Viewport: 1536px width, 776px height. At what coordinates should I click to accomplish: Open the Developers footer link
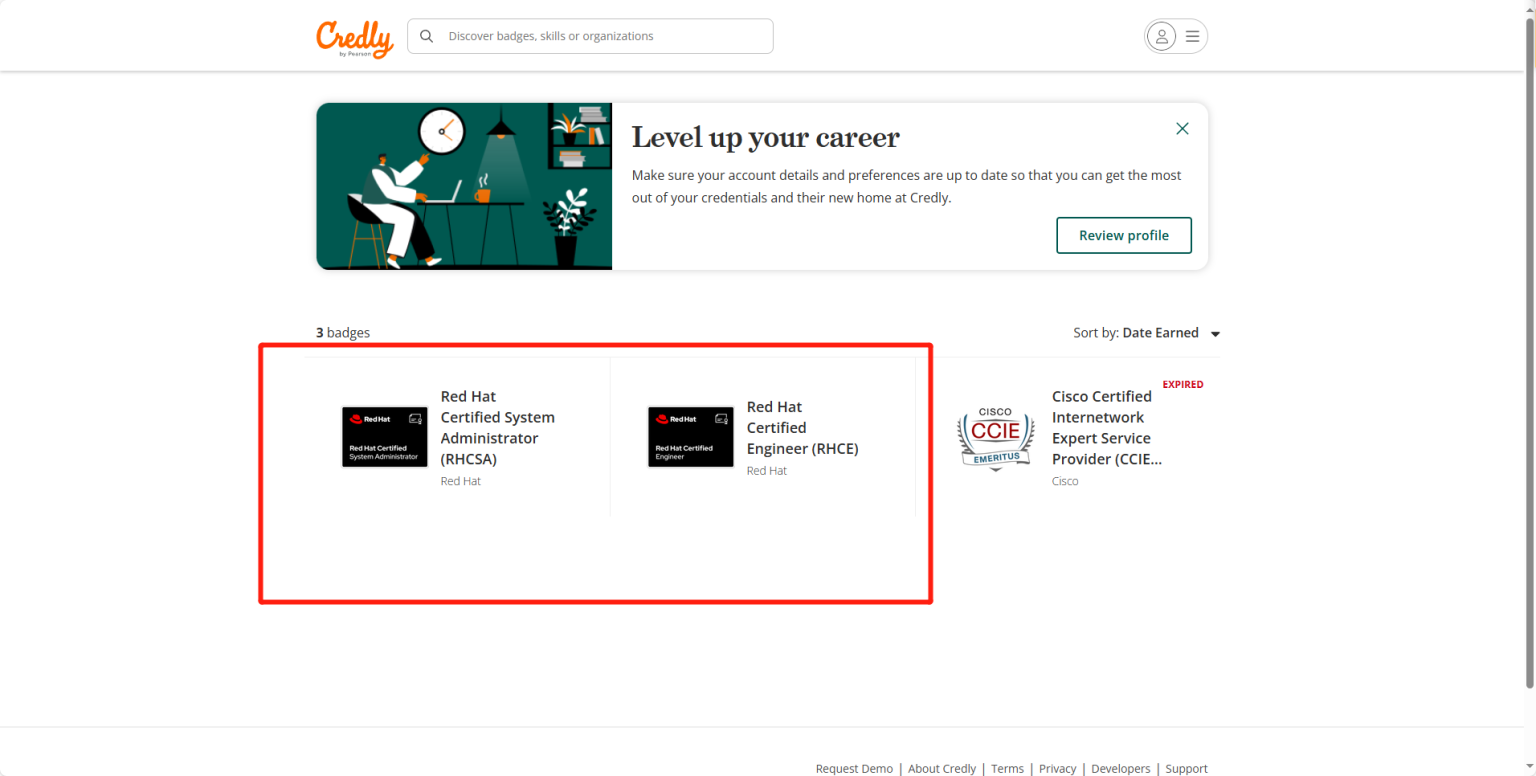(1120, 768)
